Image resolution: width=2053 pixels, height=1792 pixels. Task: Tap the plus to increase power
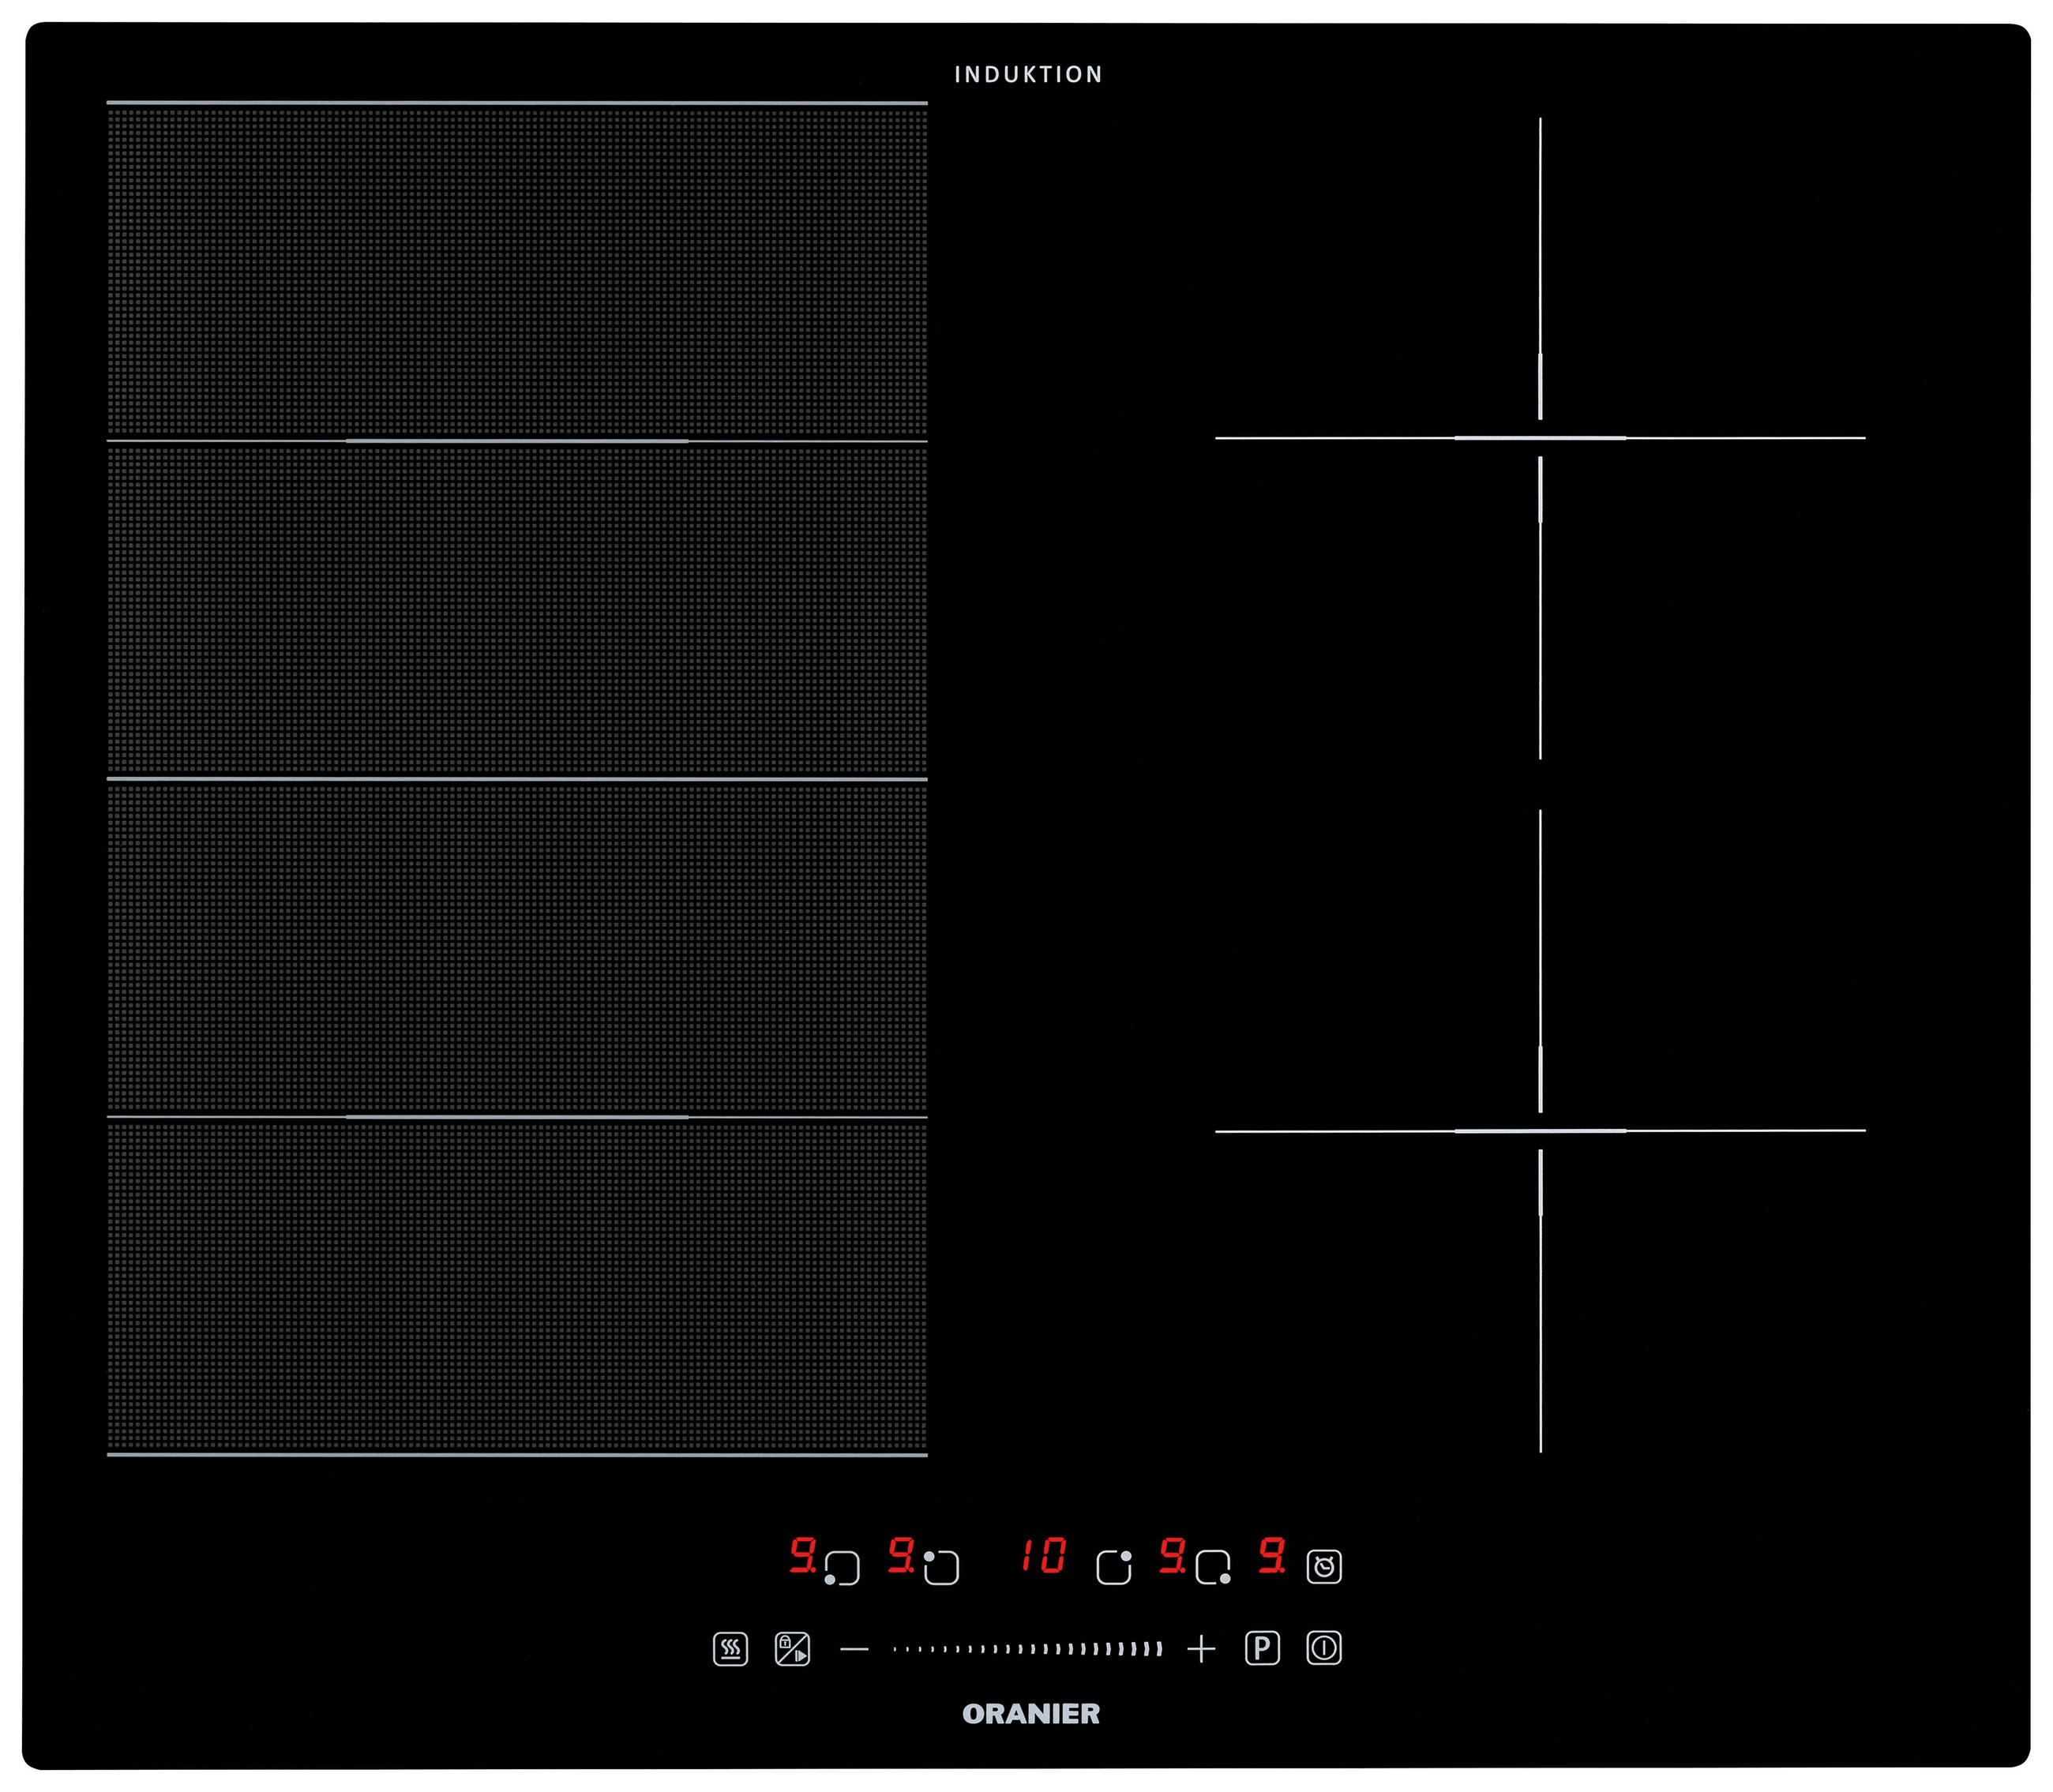pos(1201,1649)
